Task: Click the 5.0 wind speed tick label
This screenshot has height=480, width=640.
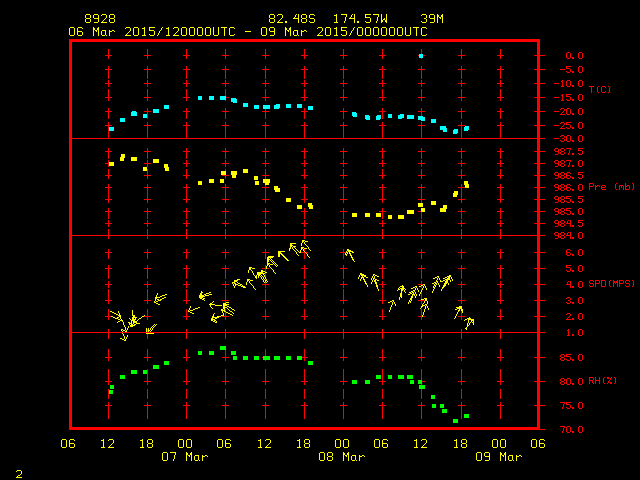Action: coord(574,269)
